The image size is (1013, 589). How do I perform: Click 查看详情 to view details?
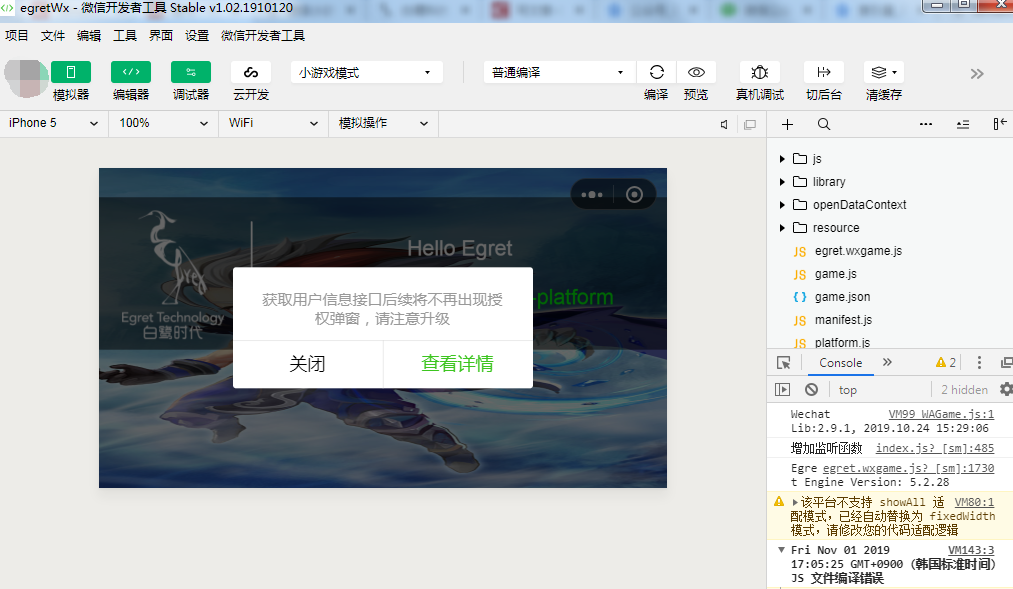(x=457, y=364)
